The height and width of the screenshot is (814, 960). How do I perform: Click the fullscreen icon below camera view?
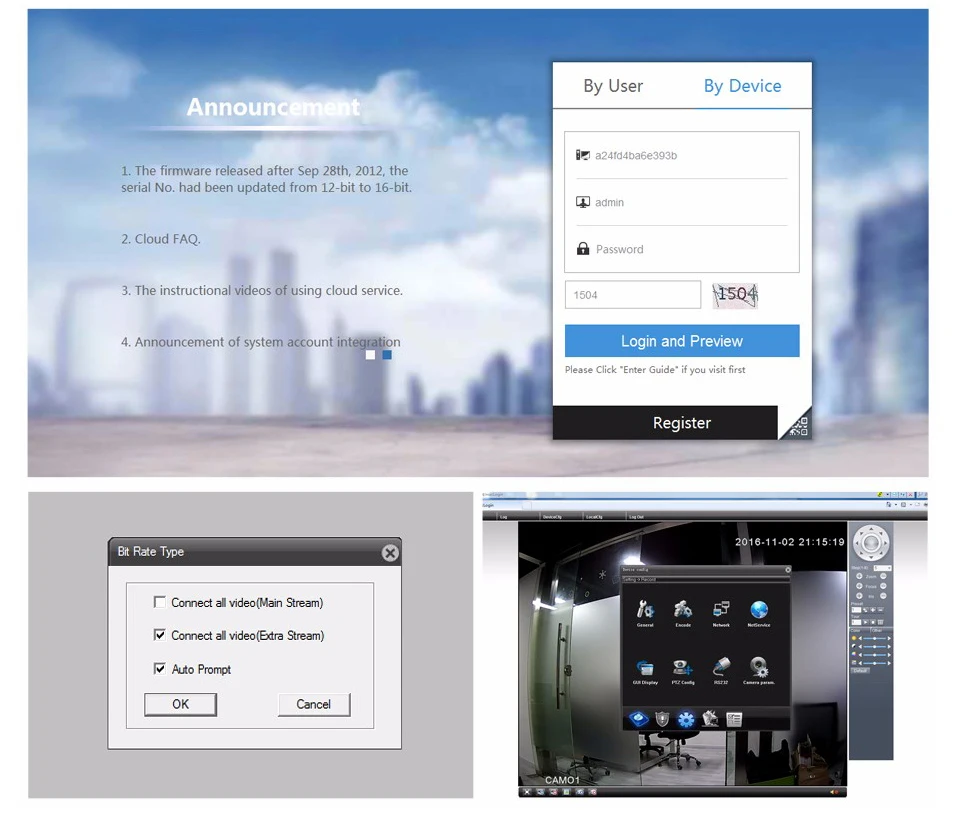527,792
